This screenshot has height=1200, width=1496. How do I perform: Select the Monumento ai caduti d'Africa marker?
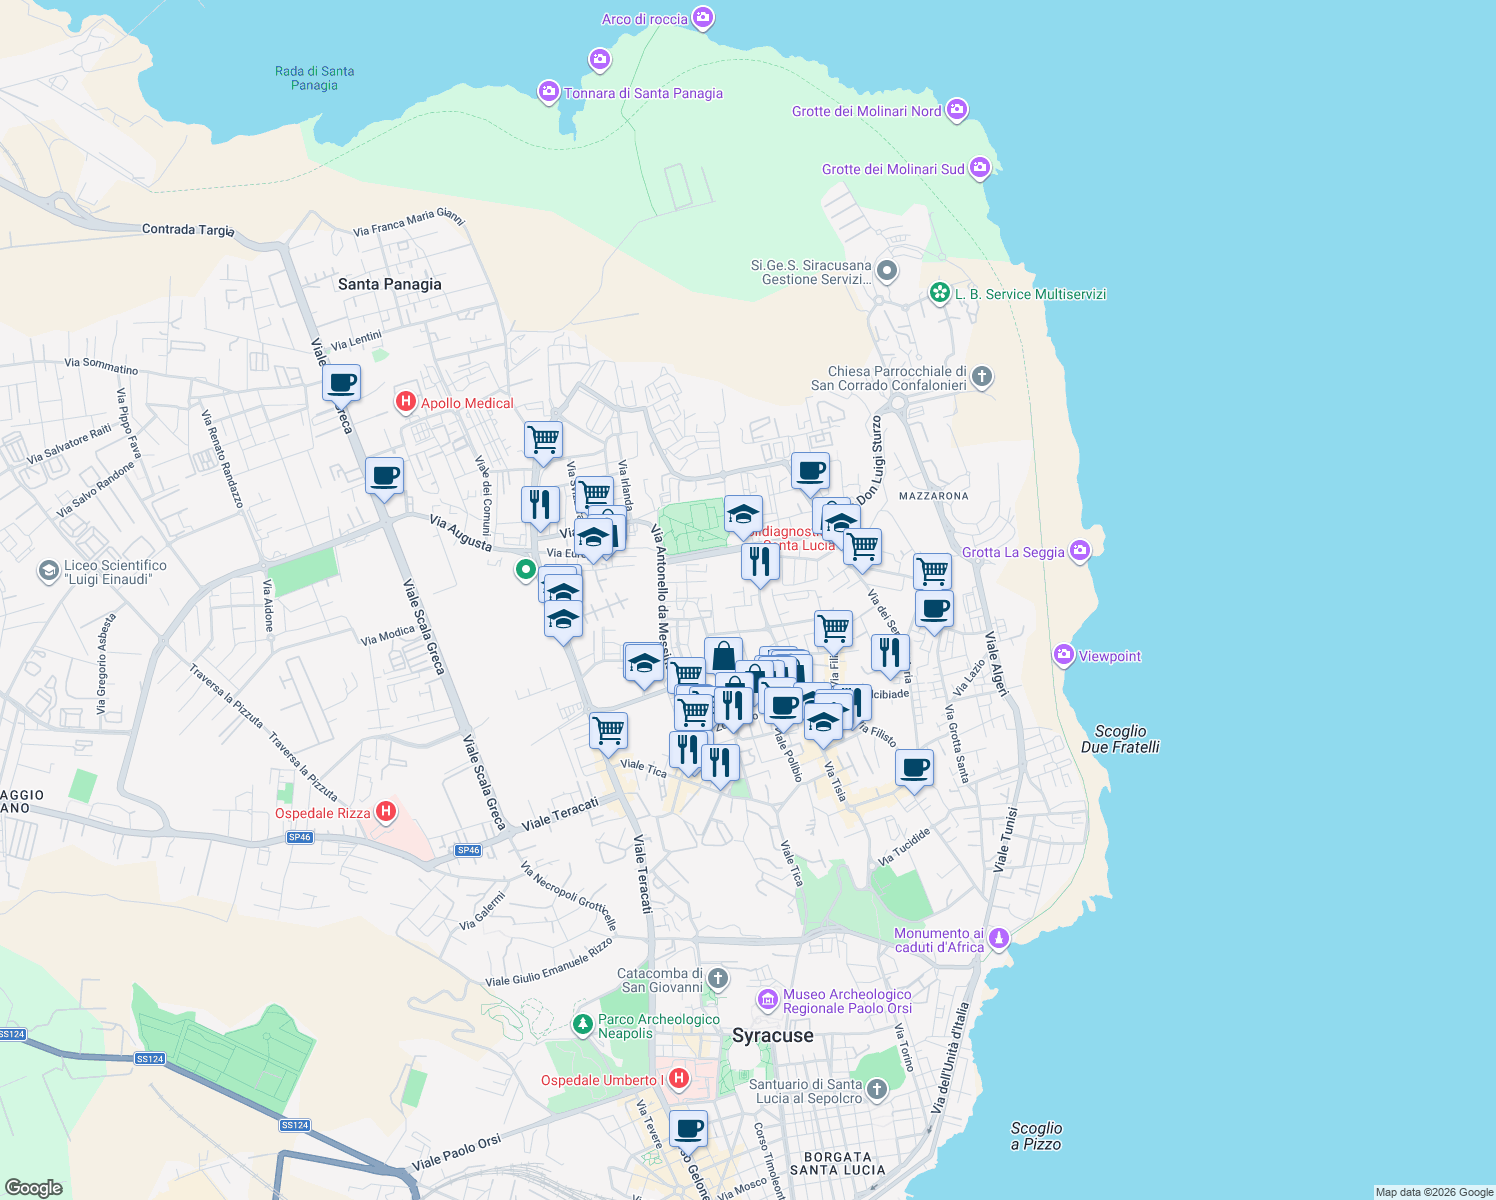click(998, 938)
